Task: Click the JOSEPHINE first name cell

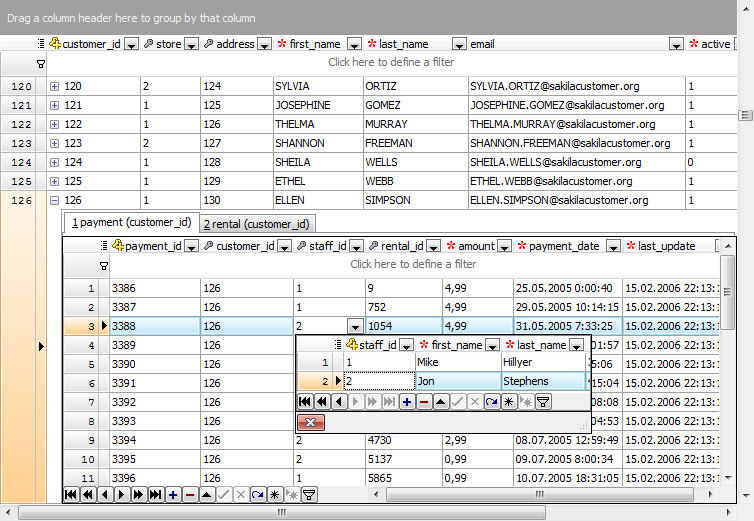Action: click(318, 105)
